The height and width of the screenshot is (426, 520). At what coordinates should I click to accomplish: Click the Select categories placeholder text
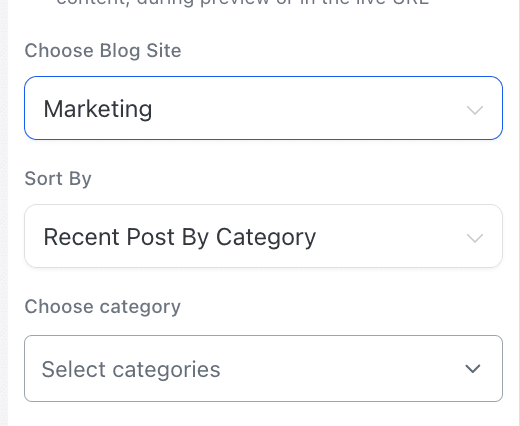131,369
